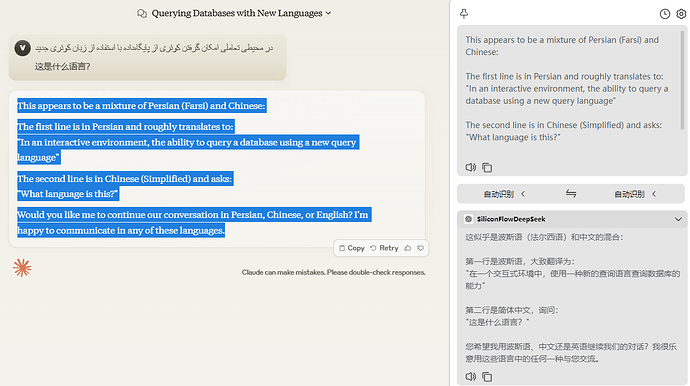Click the chat bubble icon beside title
This screenshot has height=386, width=690.
[142, 14]
